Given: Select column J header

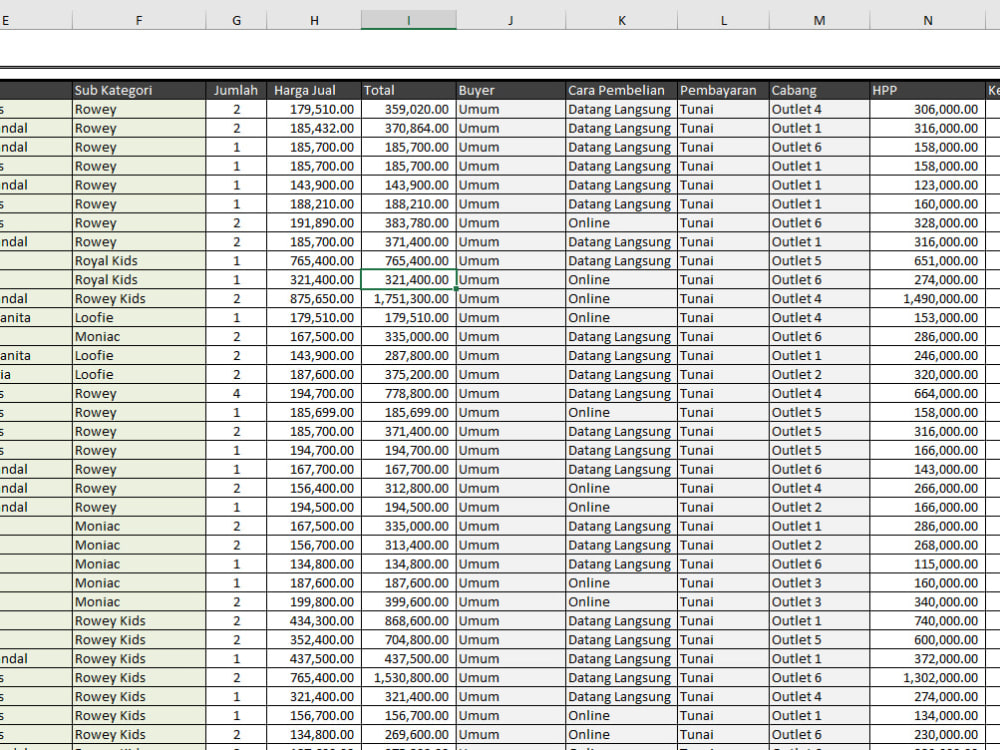Looking at the screenshot, I should 511,20.
